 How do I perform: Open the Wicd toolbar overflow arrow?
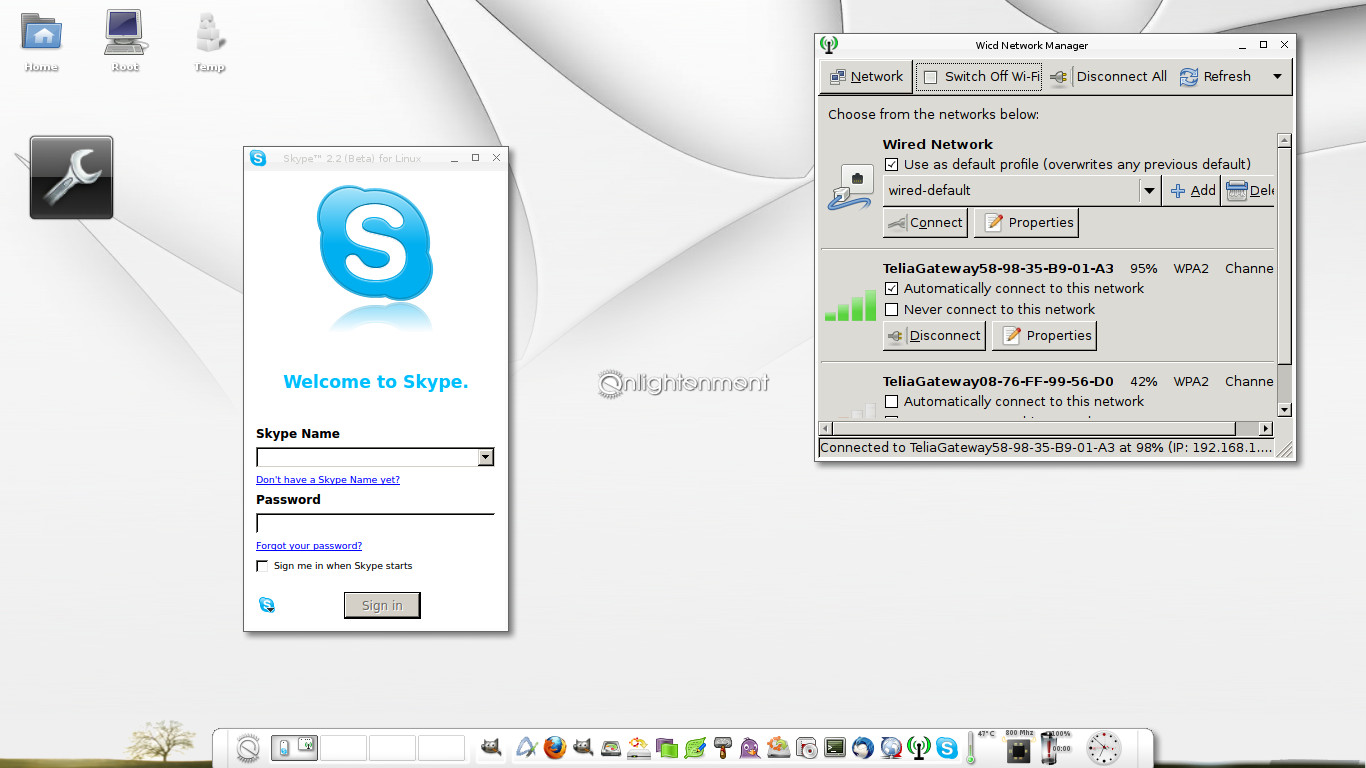point(1277,76)
